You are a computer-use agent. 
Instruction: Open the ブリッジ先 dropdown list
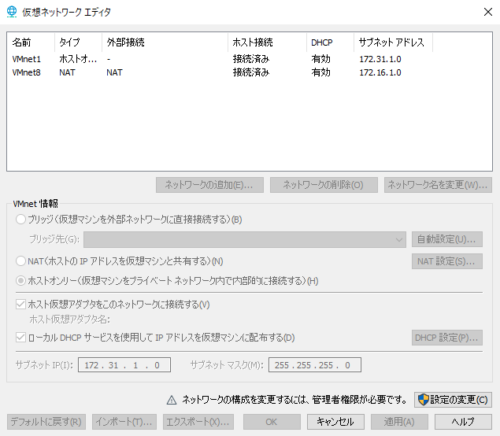click(245, 239)
